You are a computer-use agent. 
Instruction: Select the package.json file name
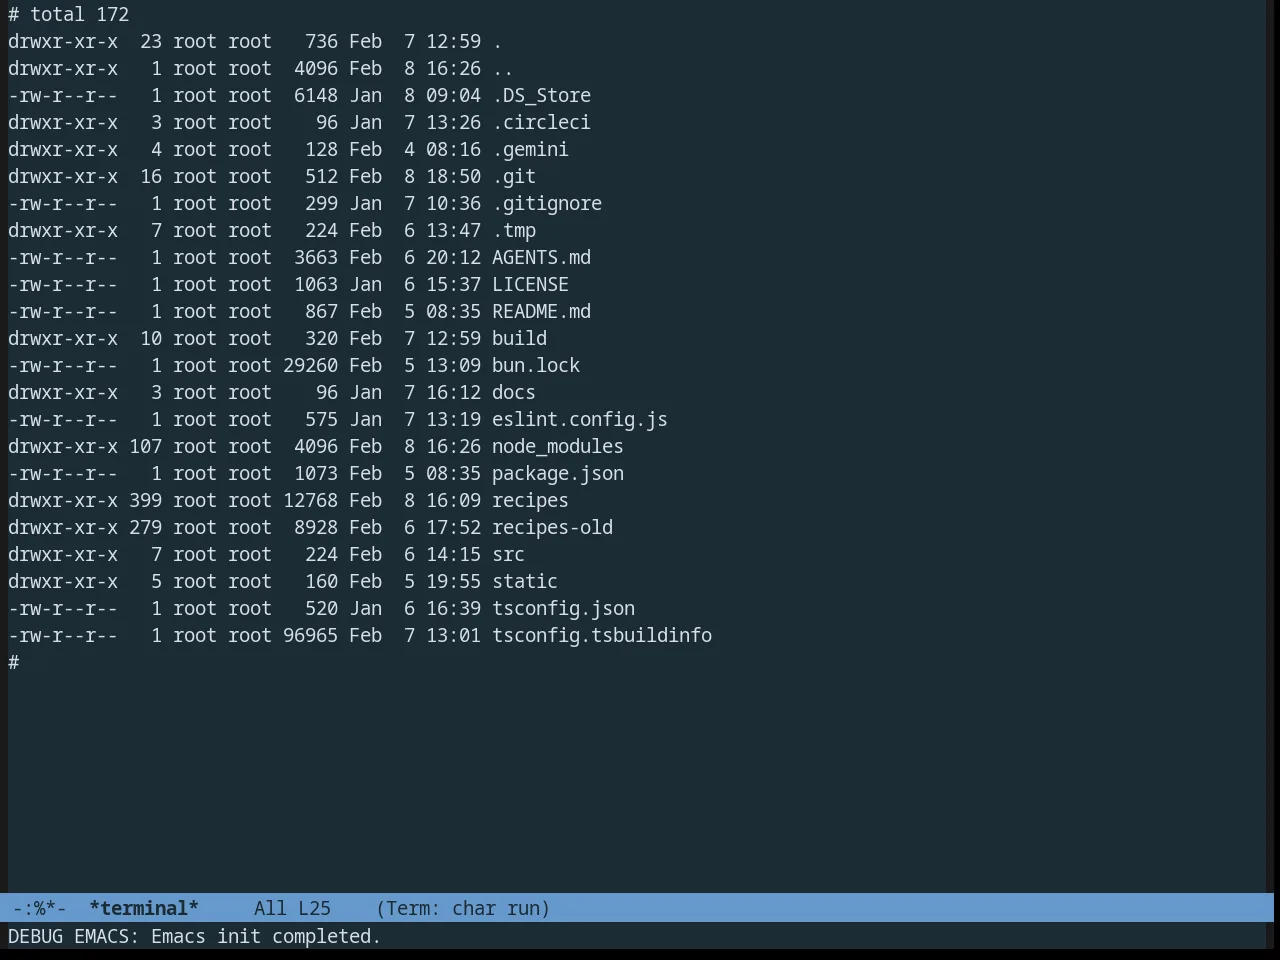(x=557, y=473)
